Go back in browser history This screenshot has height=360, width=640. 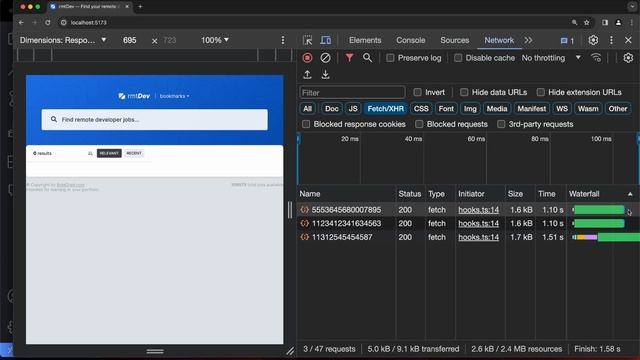pos(21,22)
